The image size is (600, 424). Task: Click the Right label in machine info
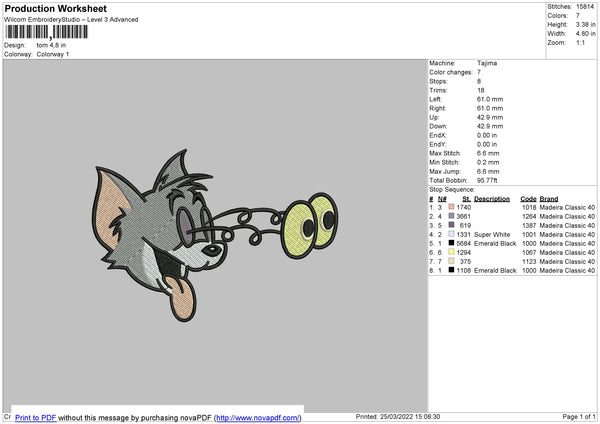point(437,108)
